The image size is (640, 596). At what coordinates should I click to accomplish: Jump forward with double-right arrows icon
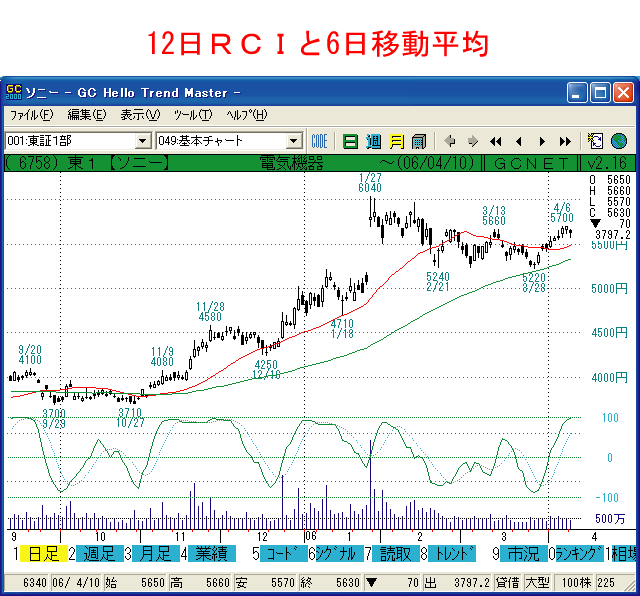pyautogui.click(x=565, y=142)
